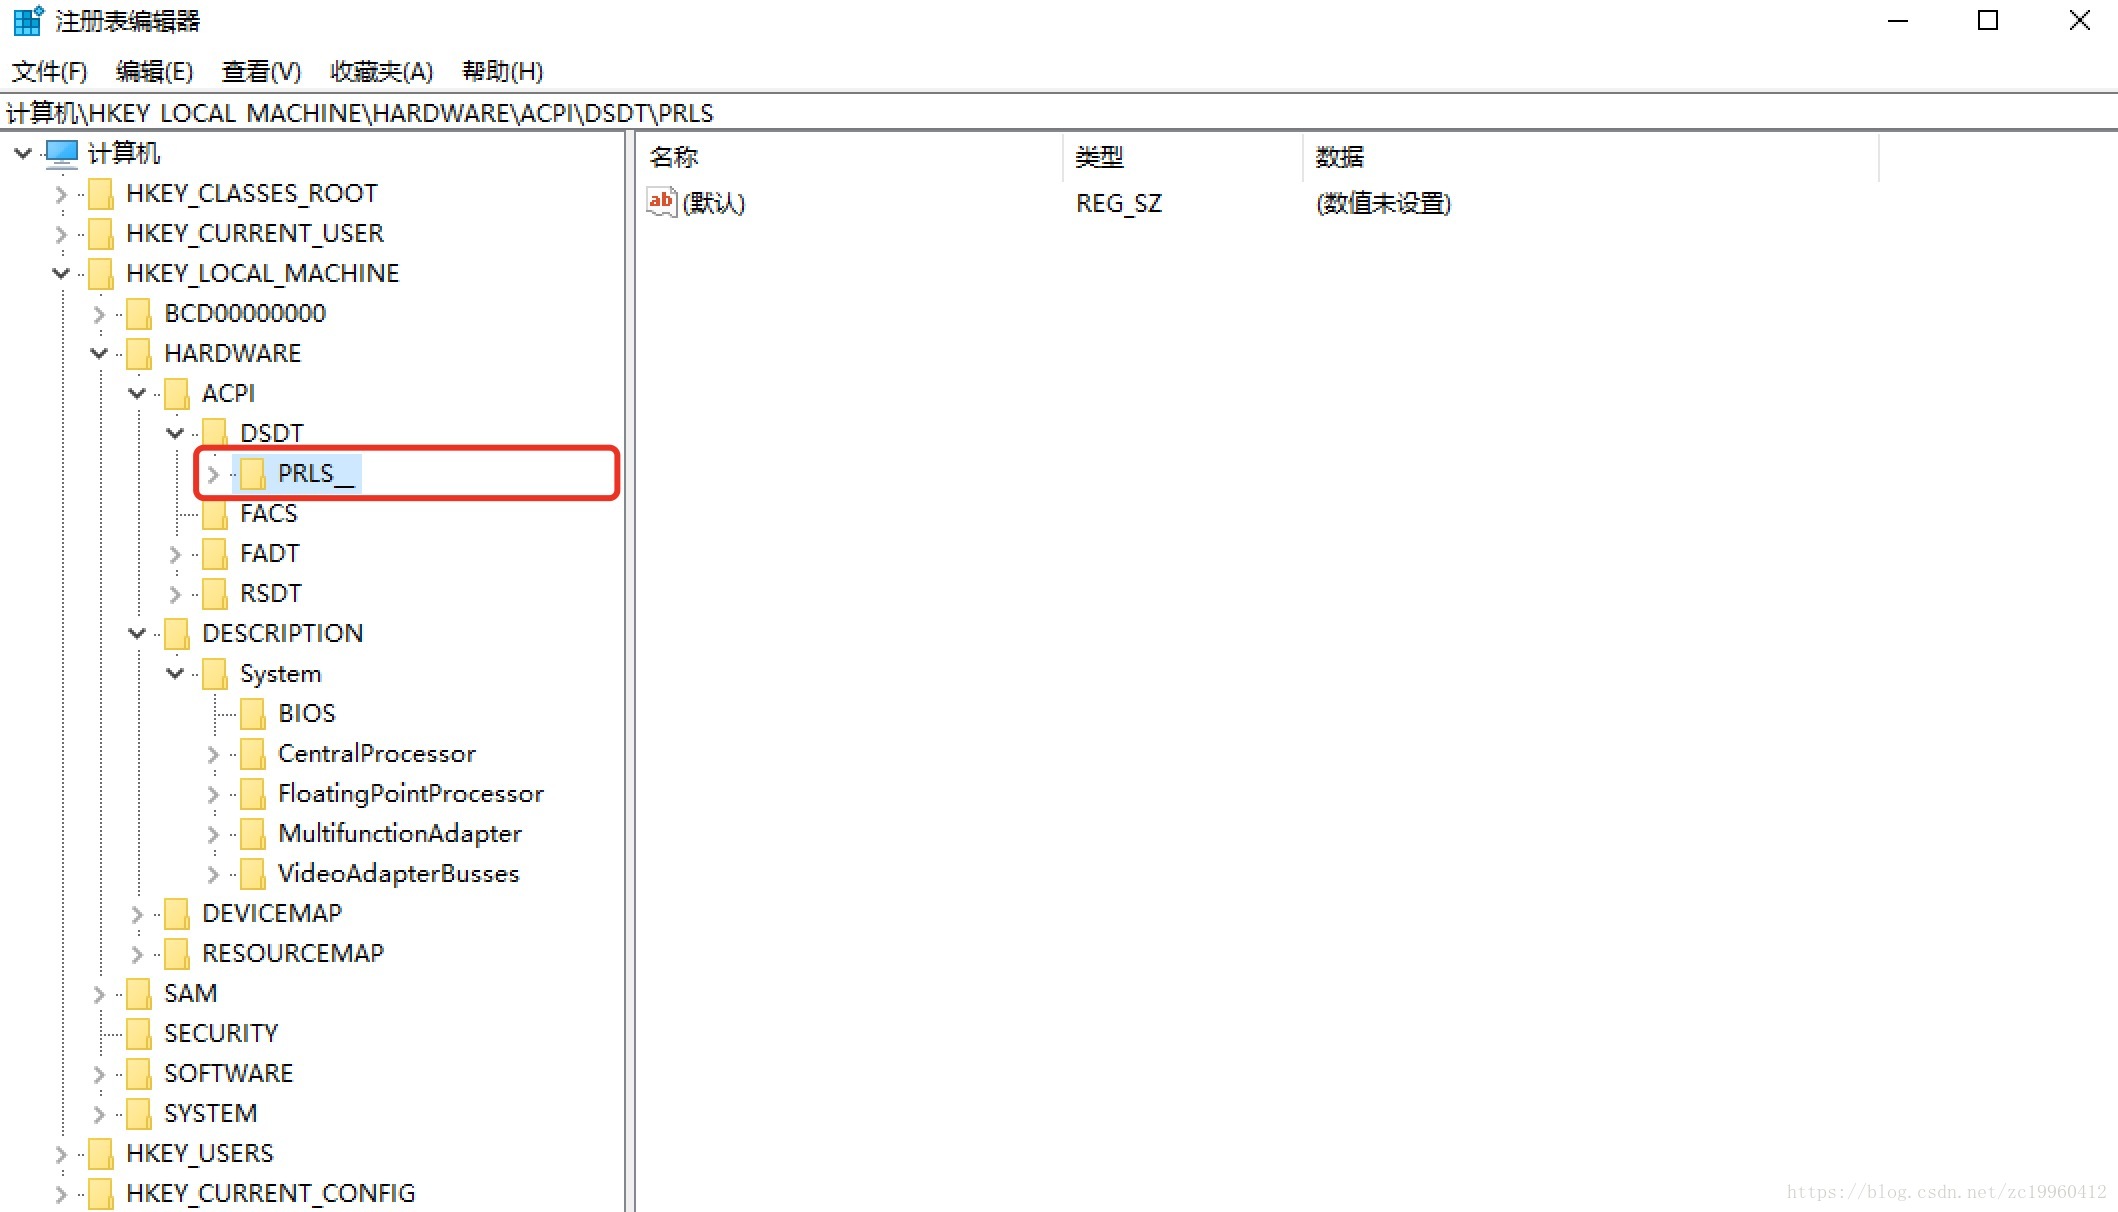Viewport: 2118px width, 1212px height.
Task: Open the 文件(F) menu
Action: point(49,72)
